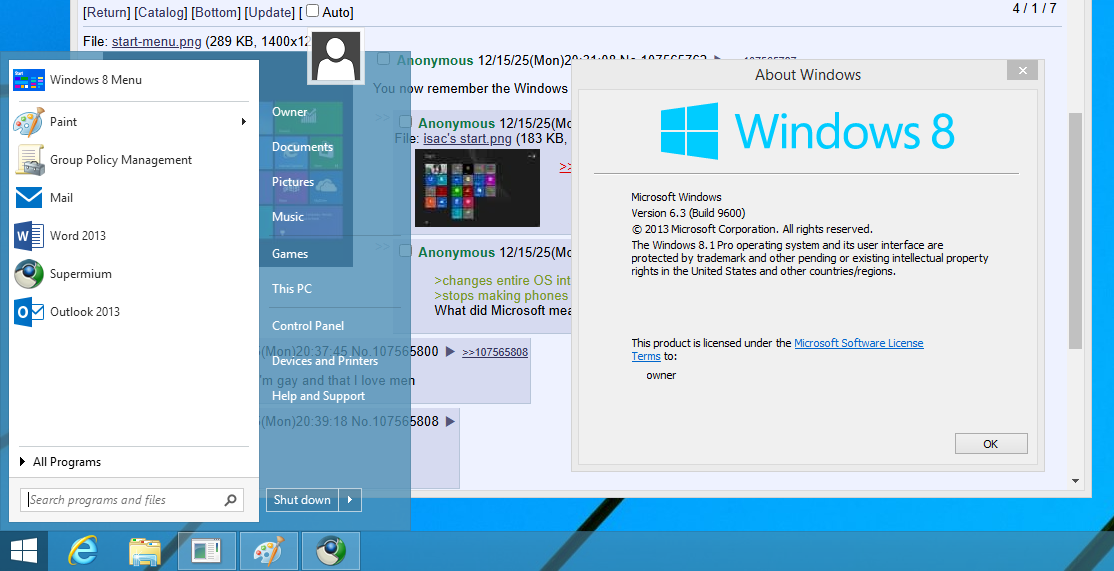Tick checkbox beside isac's start.png post
1114x571 pixels.
(x=405, y=122)
